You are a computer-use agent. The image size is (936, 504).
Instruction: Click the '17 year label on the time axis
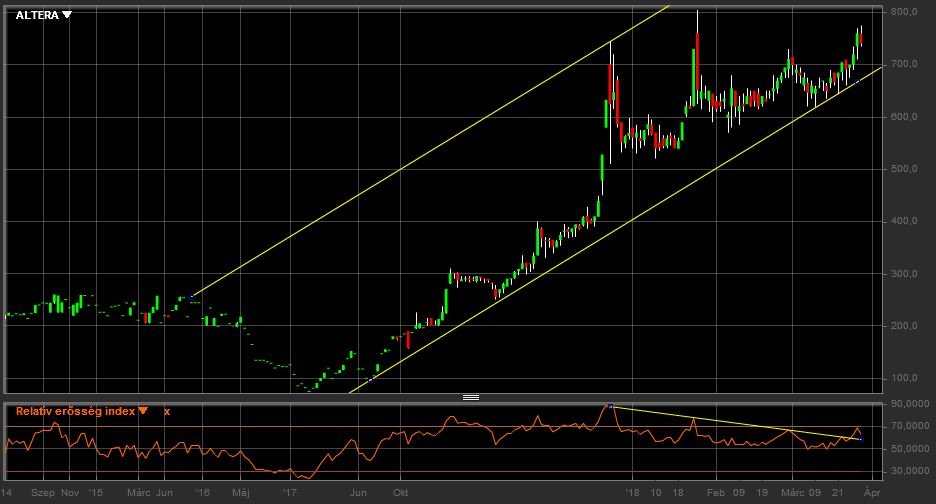(x=290, y=493)
